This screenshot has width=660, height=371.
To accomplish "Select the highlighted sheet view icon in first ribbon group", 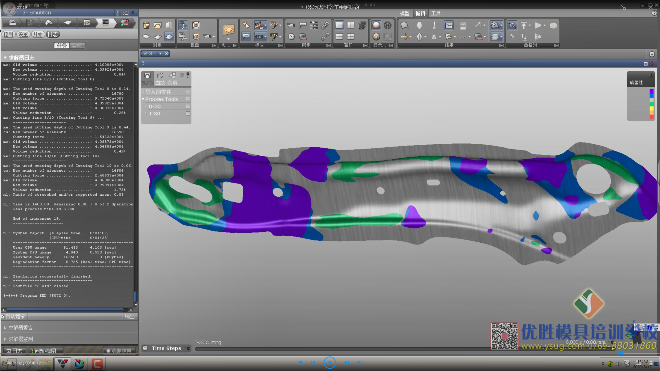I will tap(168, 37).
